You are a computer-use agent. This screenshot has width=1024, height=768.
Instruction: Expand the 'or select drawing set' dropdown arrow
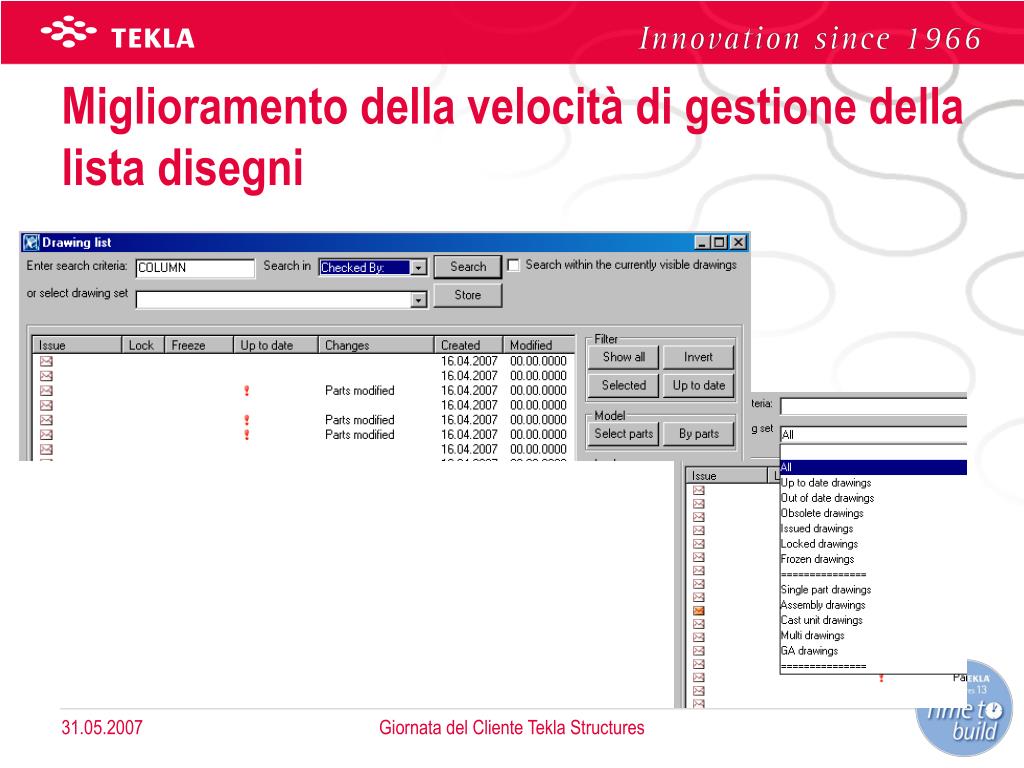pos(419,300)
